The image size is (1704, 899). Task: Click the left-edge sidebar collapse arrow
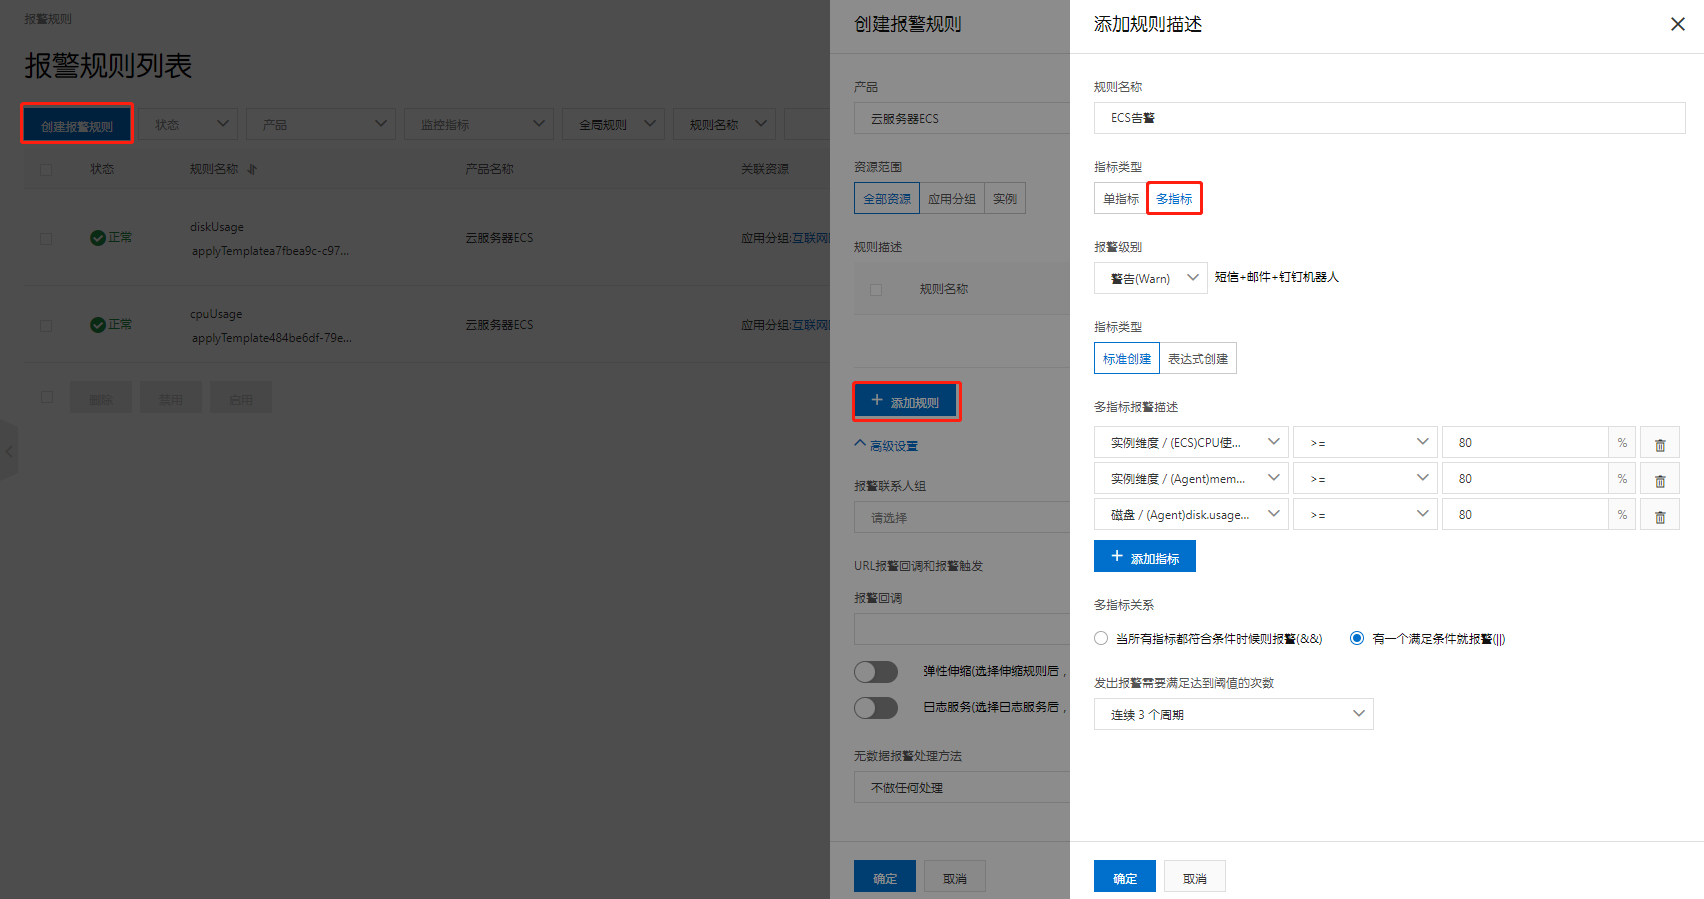coord(9,451)
